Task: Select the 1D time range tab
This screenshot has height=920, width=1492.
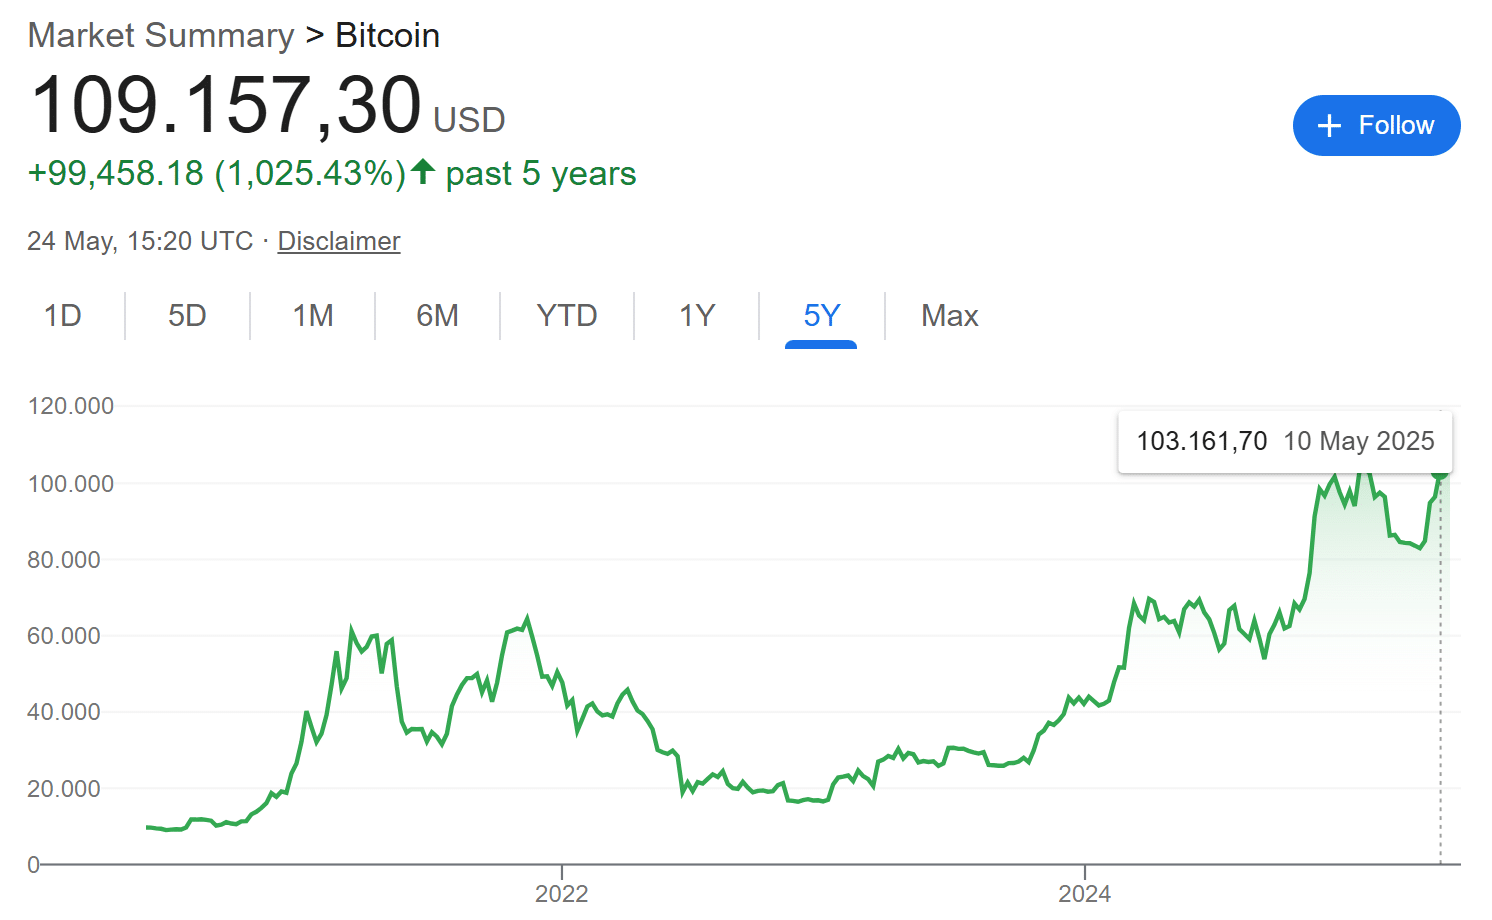Action: pyautogui.click(x=63, y=316)
